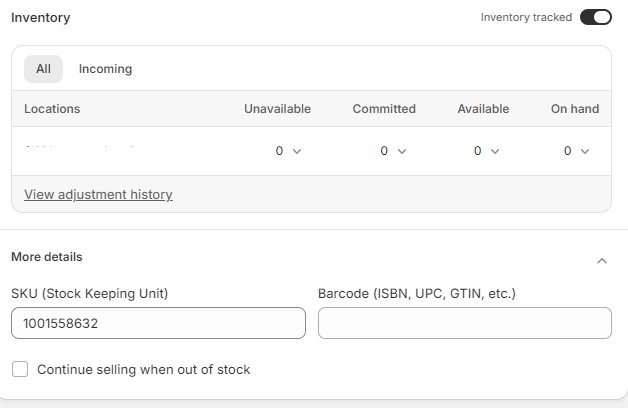Image resolution: width=628 pixels, height=408 pixels.
Task: Click the SKU field containing 1001558632
Action: (158, 323)
